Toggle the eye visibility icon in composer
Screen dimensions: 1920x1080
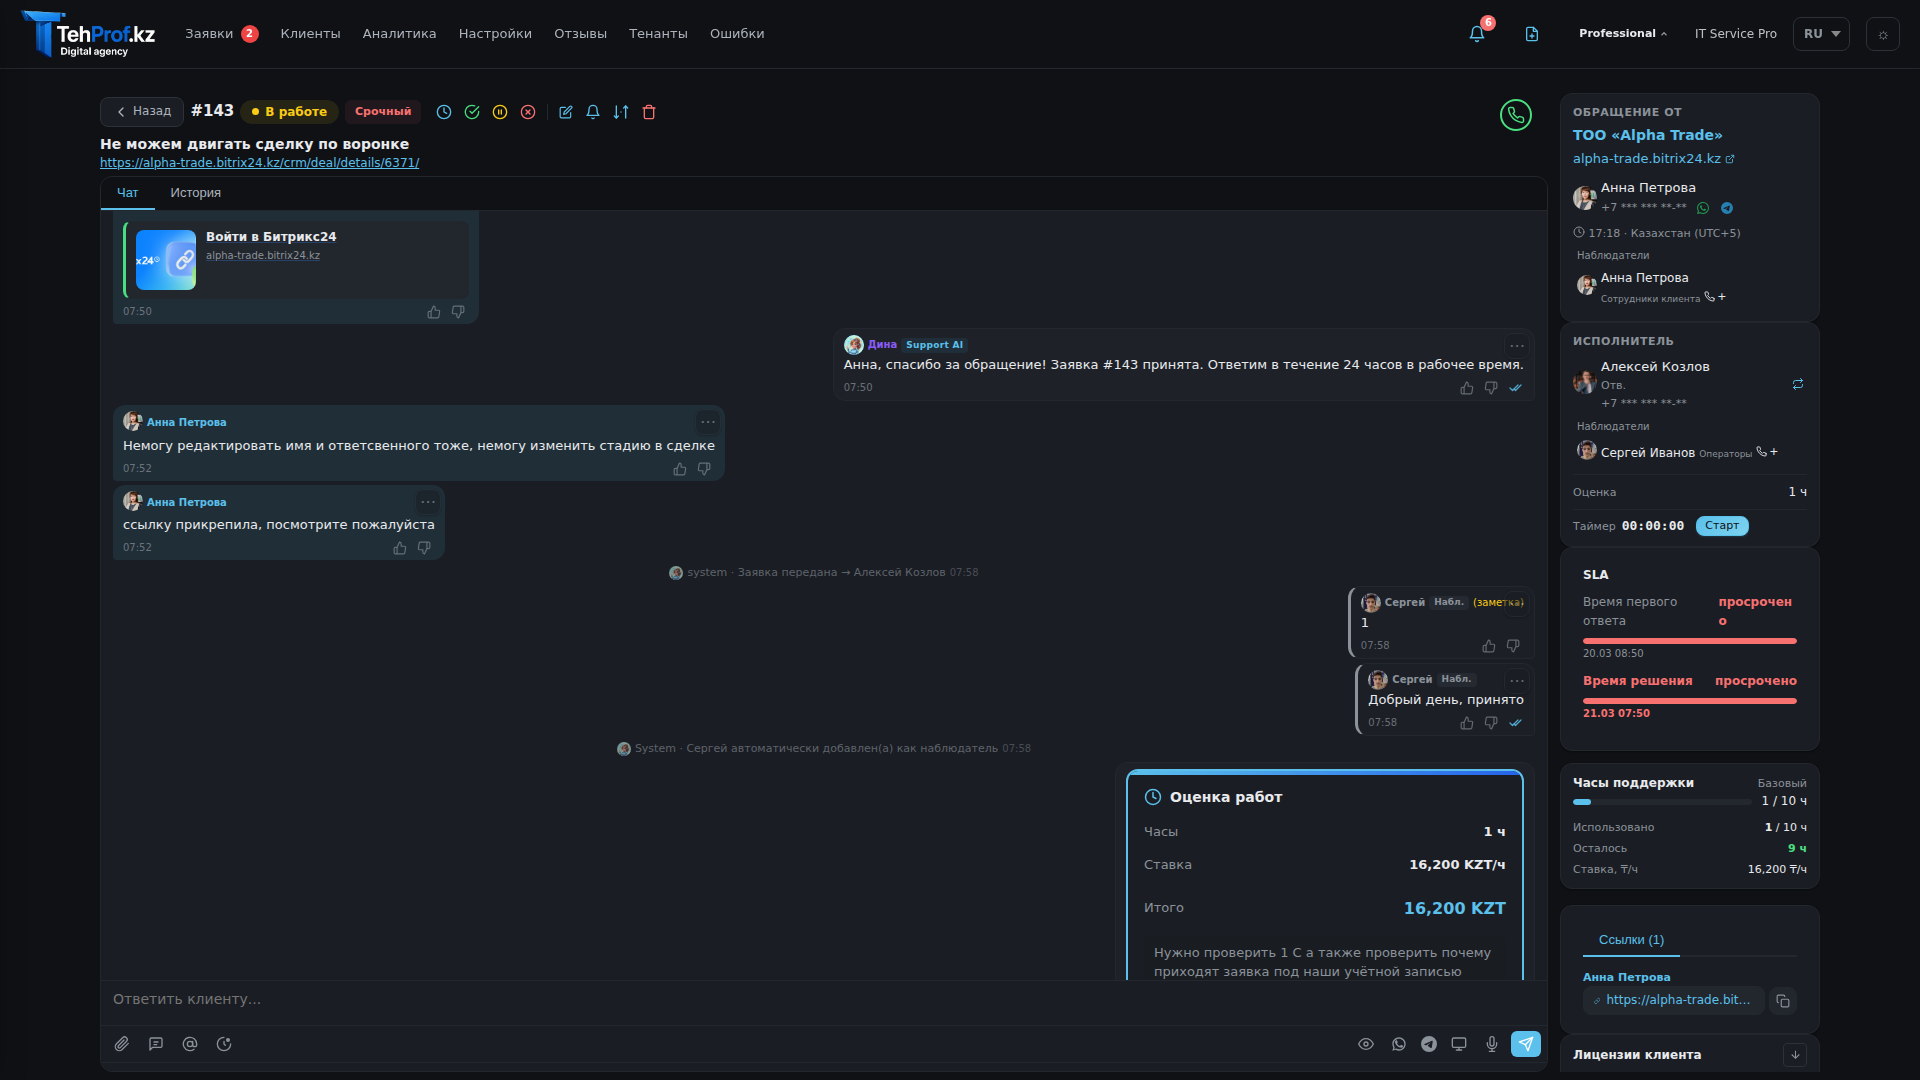coord(1366,1044)
